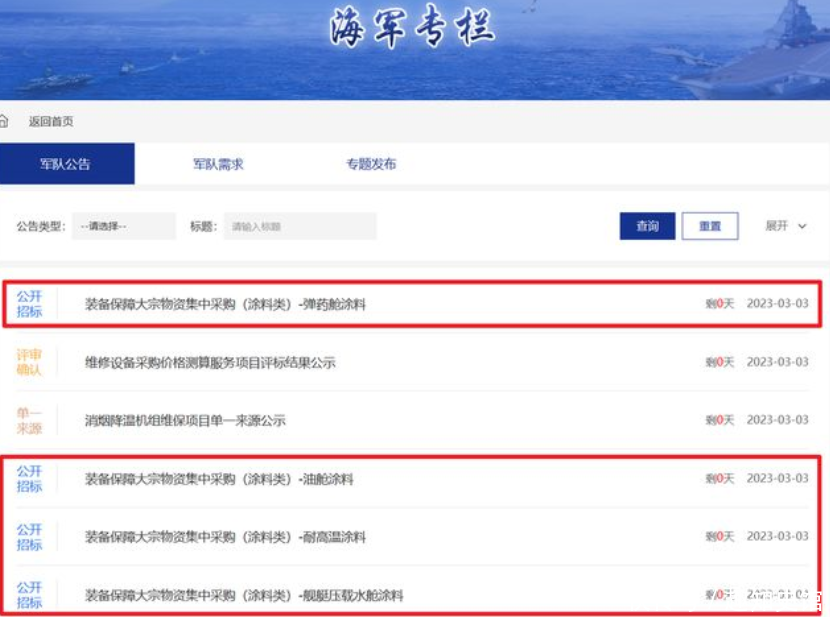Open the 油舱涂料 procurement notice
The image size is (830, 617).
[x=219, y=479]
